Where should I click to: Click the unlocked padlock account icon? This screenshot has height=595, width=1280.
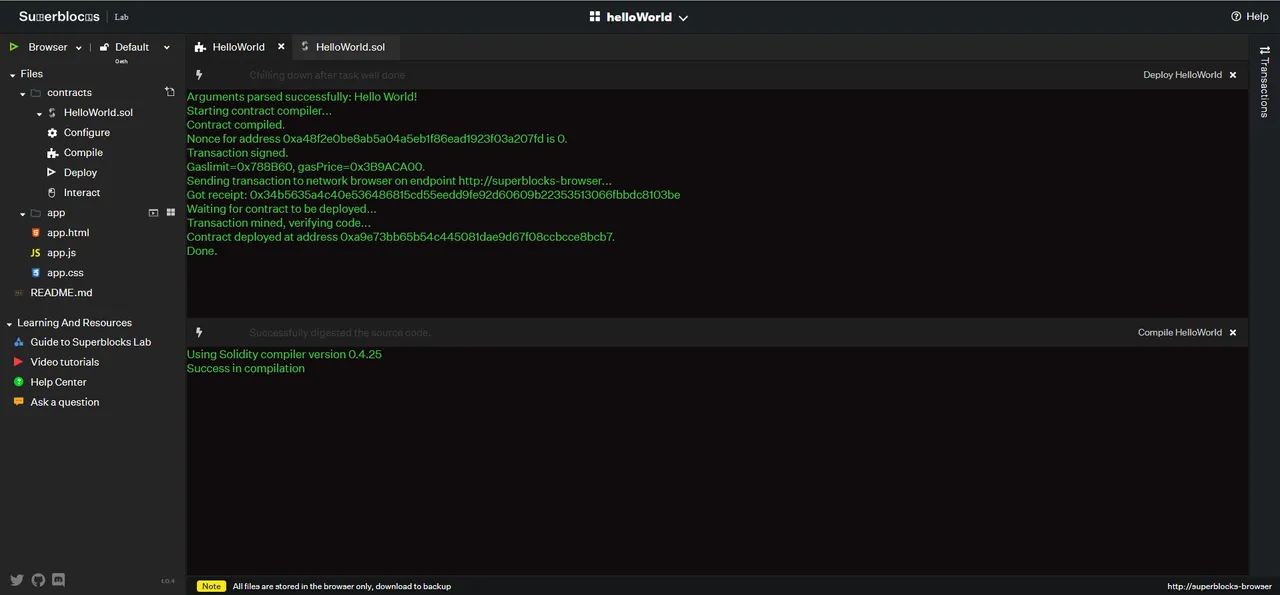(104, 47)
